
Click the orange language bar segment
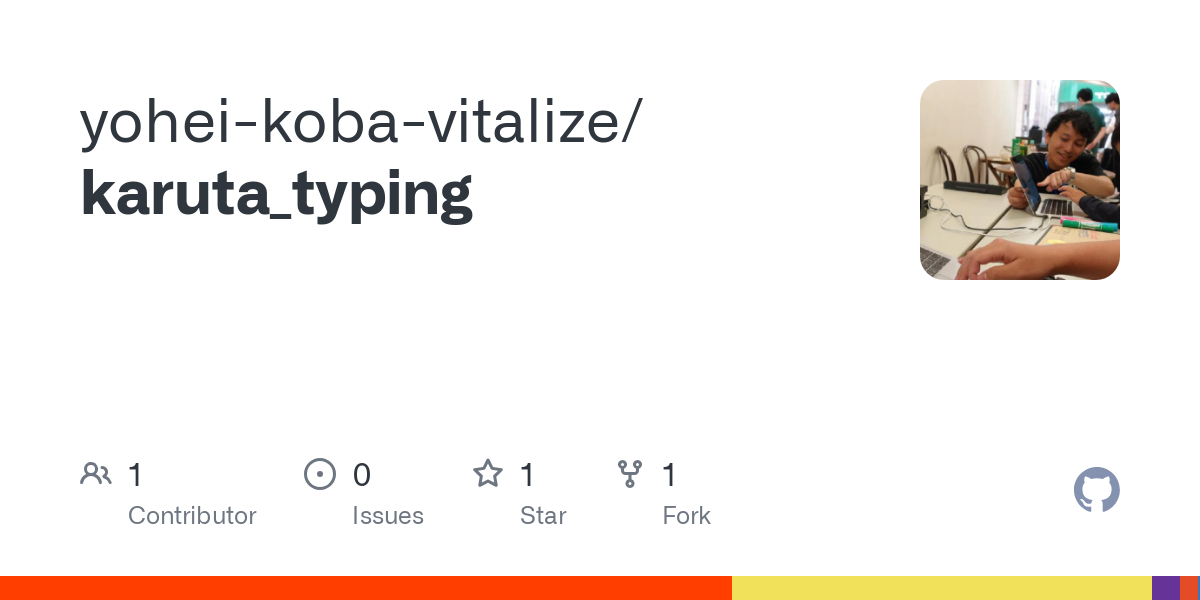click(x=366, y=588)
